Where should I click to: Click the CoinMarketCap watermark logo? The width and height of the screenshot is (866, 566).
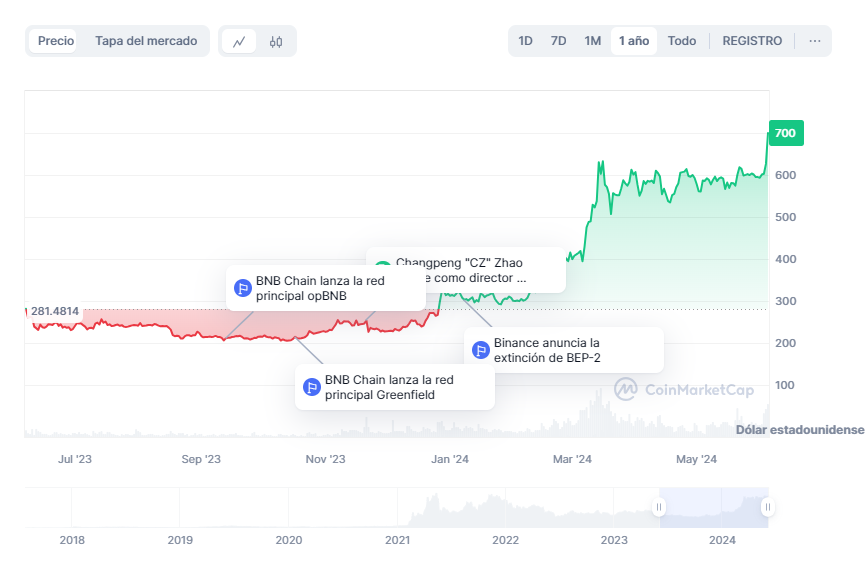pyautogui.click(x=626, y=389)
